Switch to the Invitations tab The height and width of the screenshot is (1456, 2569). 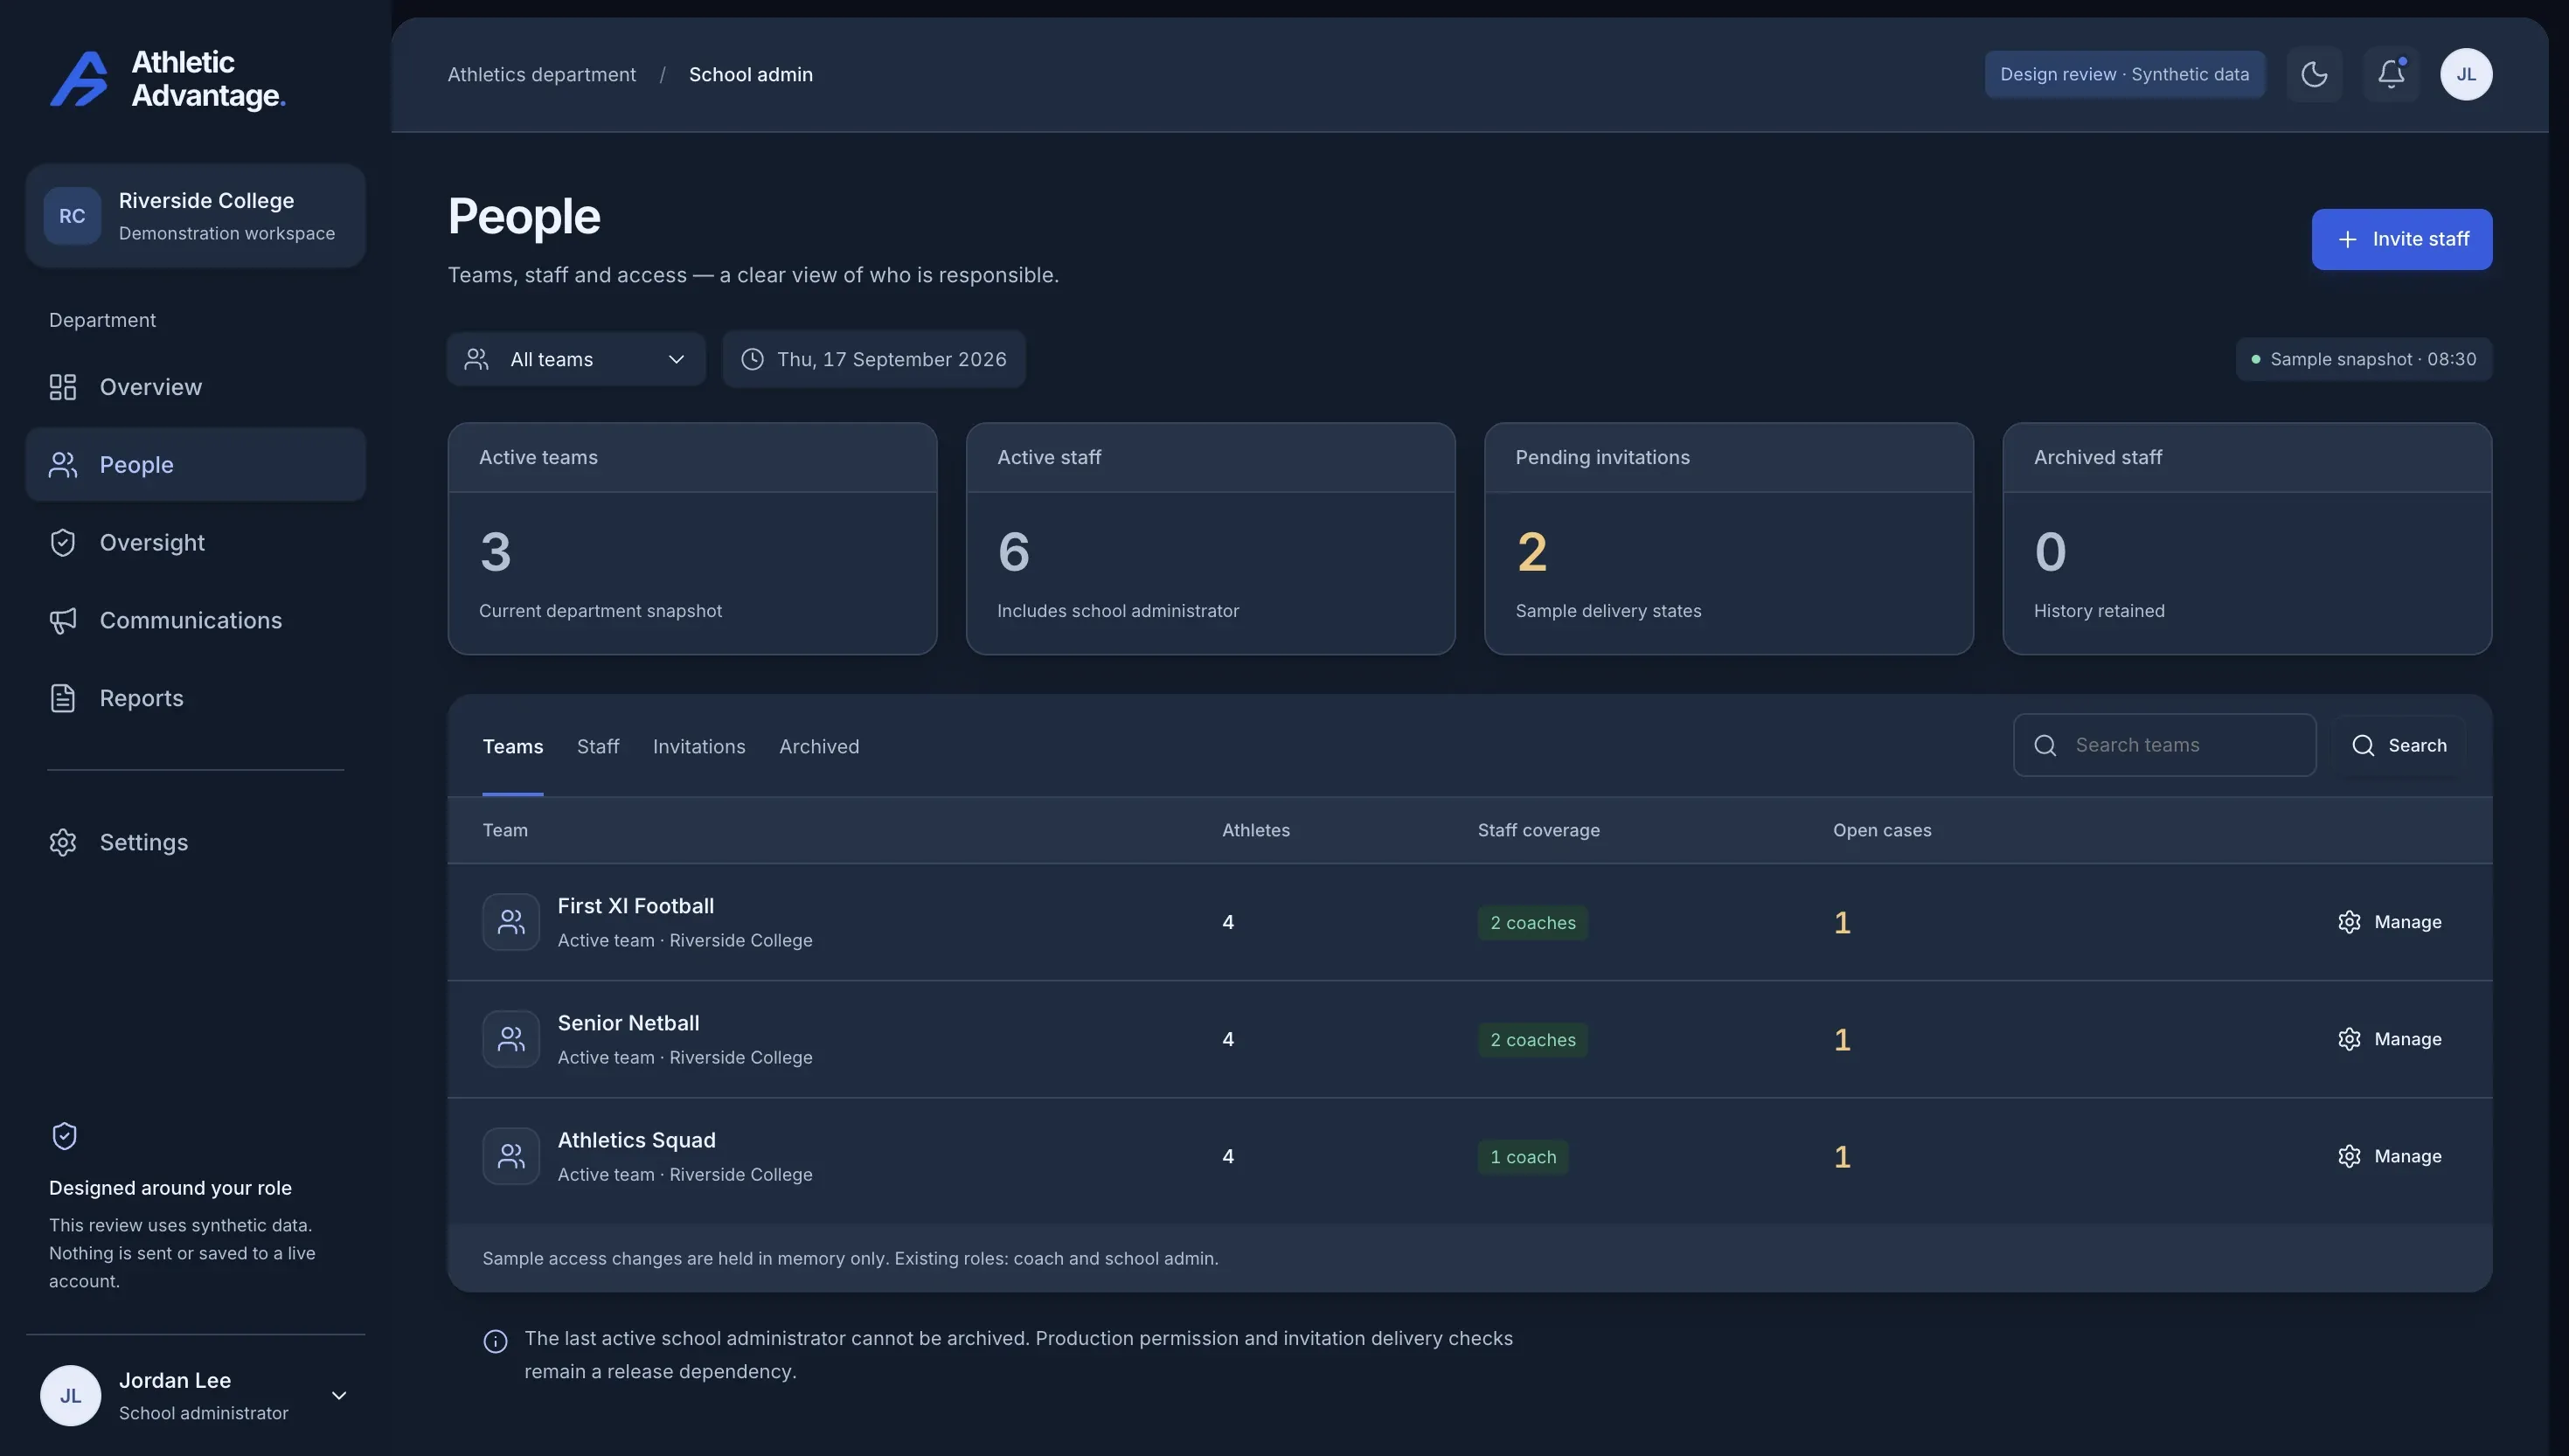point(699,747)
